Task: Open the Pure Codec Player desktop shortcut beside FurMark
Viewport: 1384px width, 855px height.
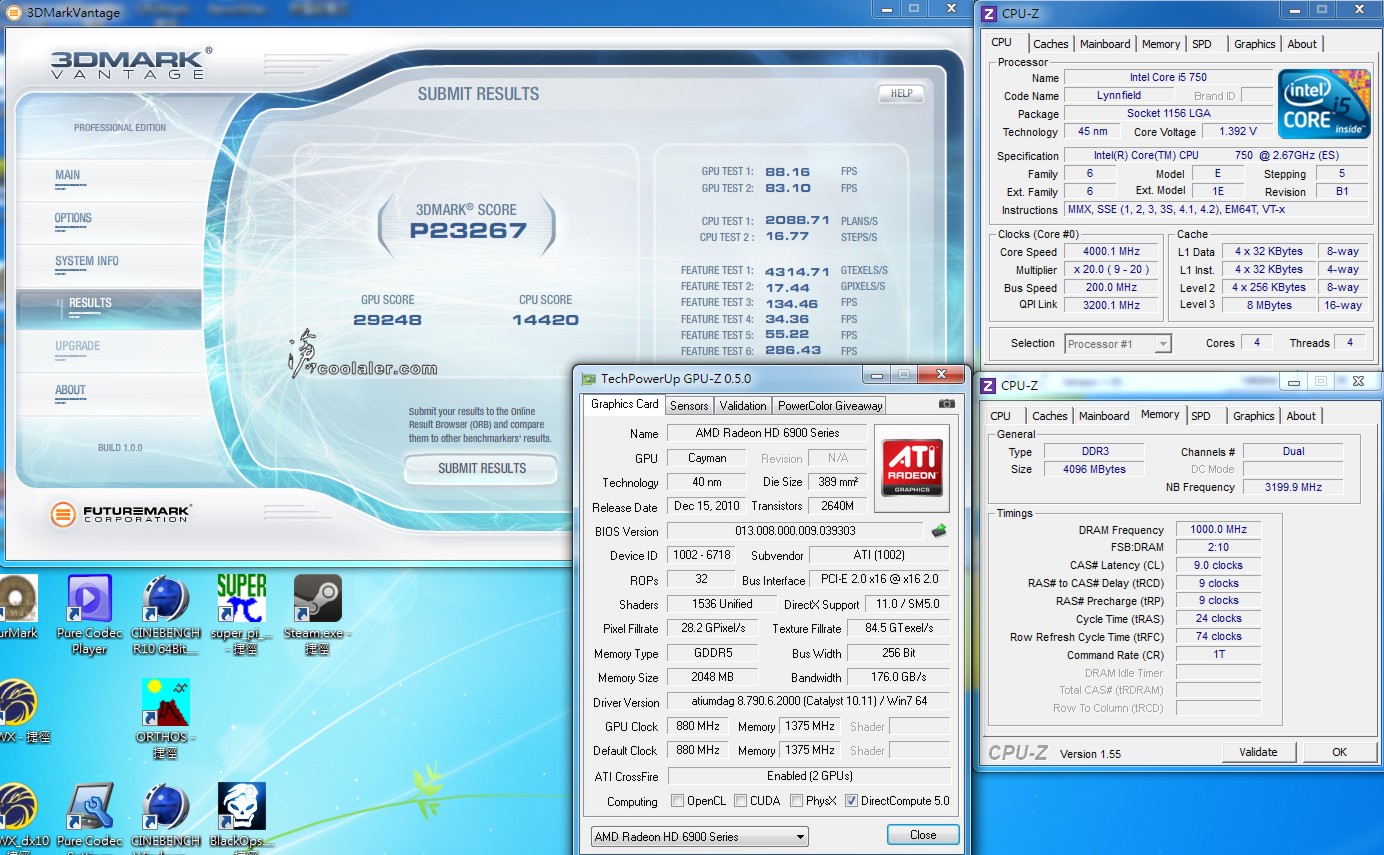Action: pyautogui.click(x=88, y=614)
